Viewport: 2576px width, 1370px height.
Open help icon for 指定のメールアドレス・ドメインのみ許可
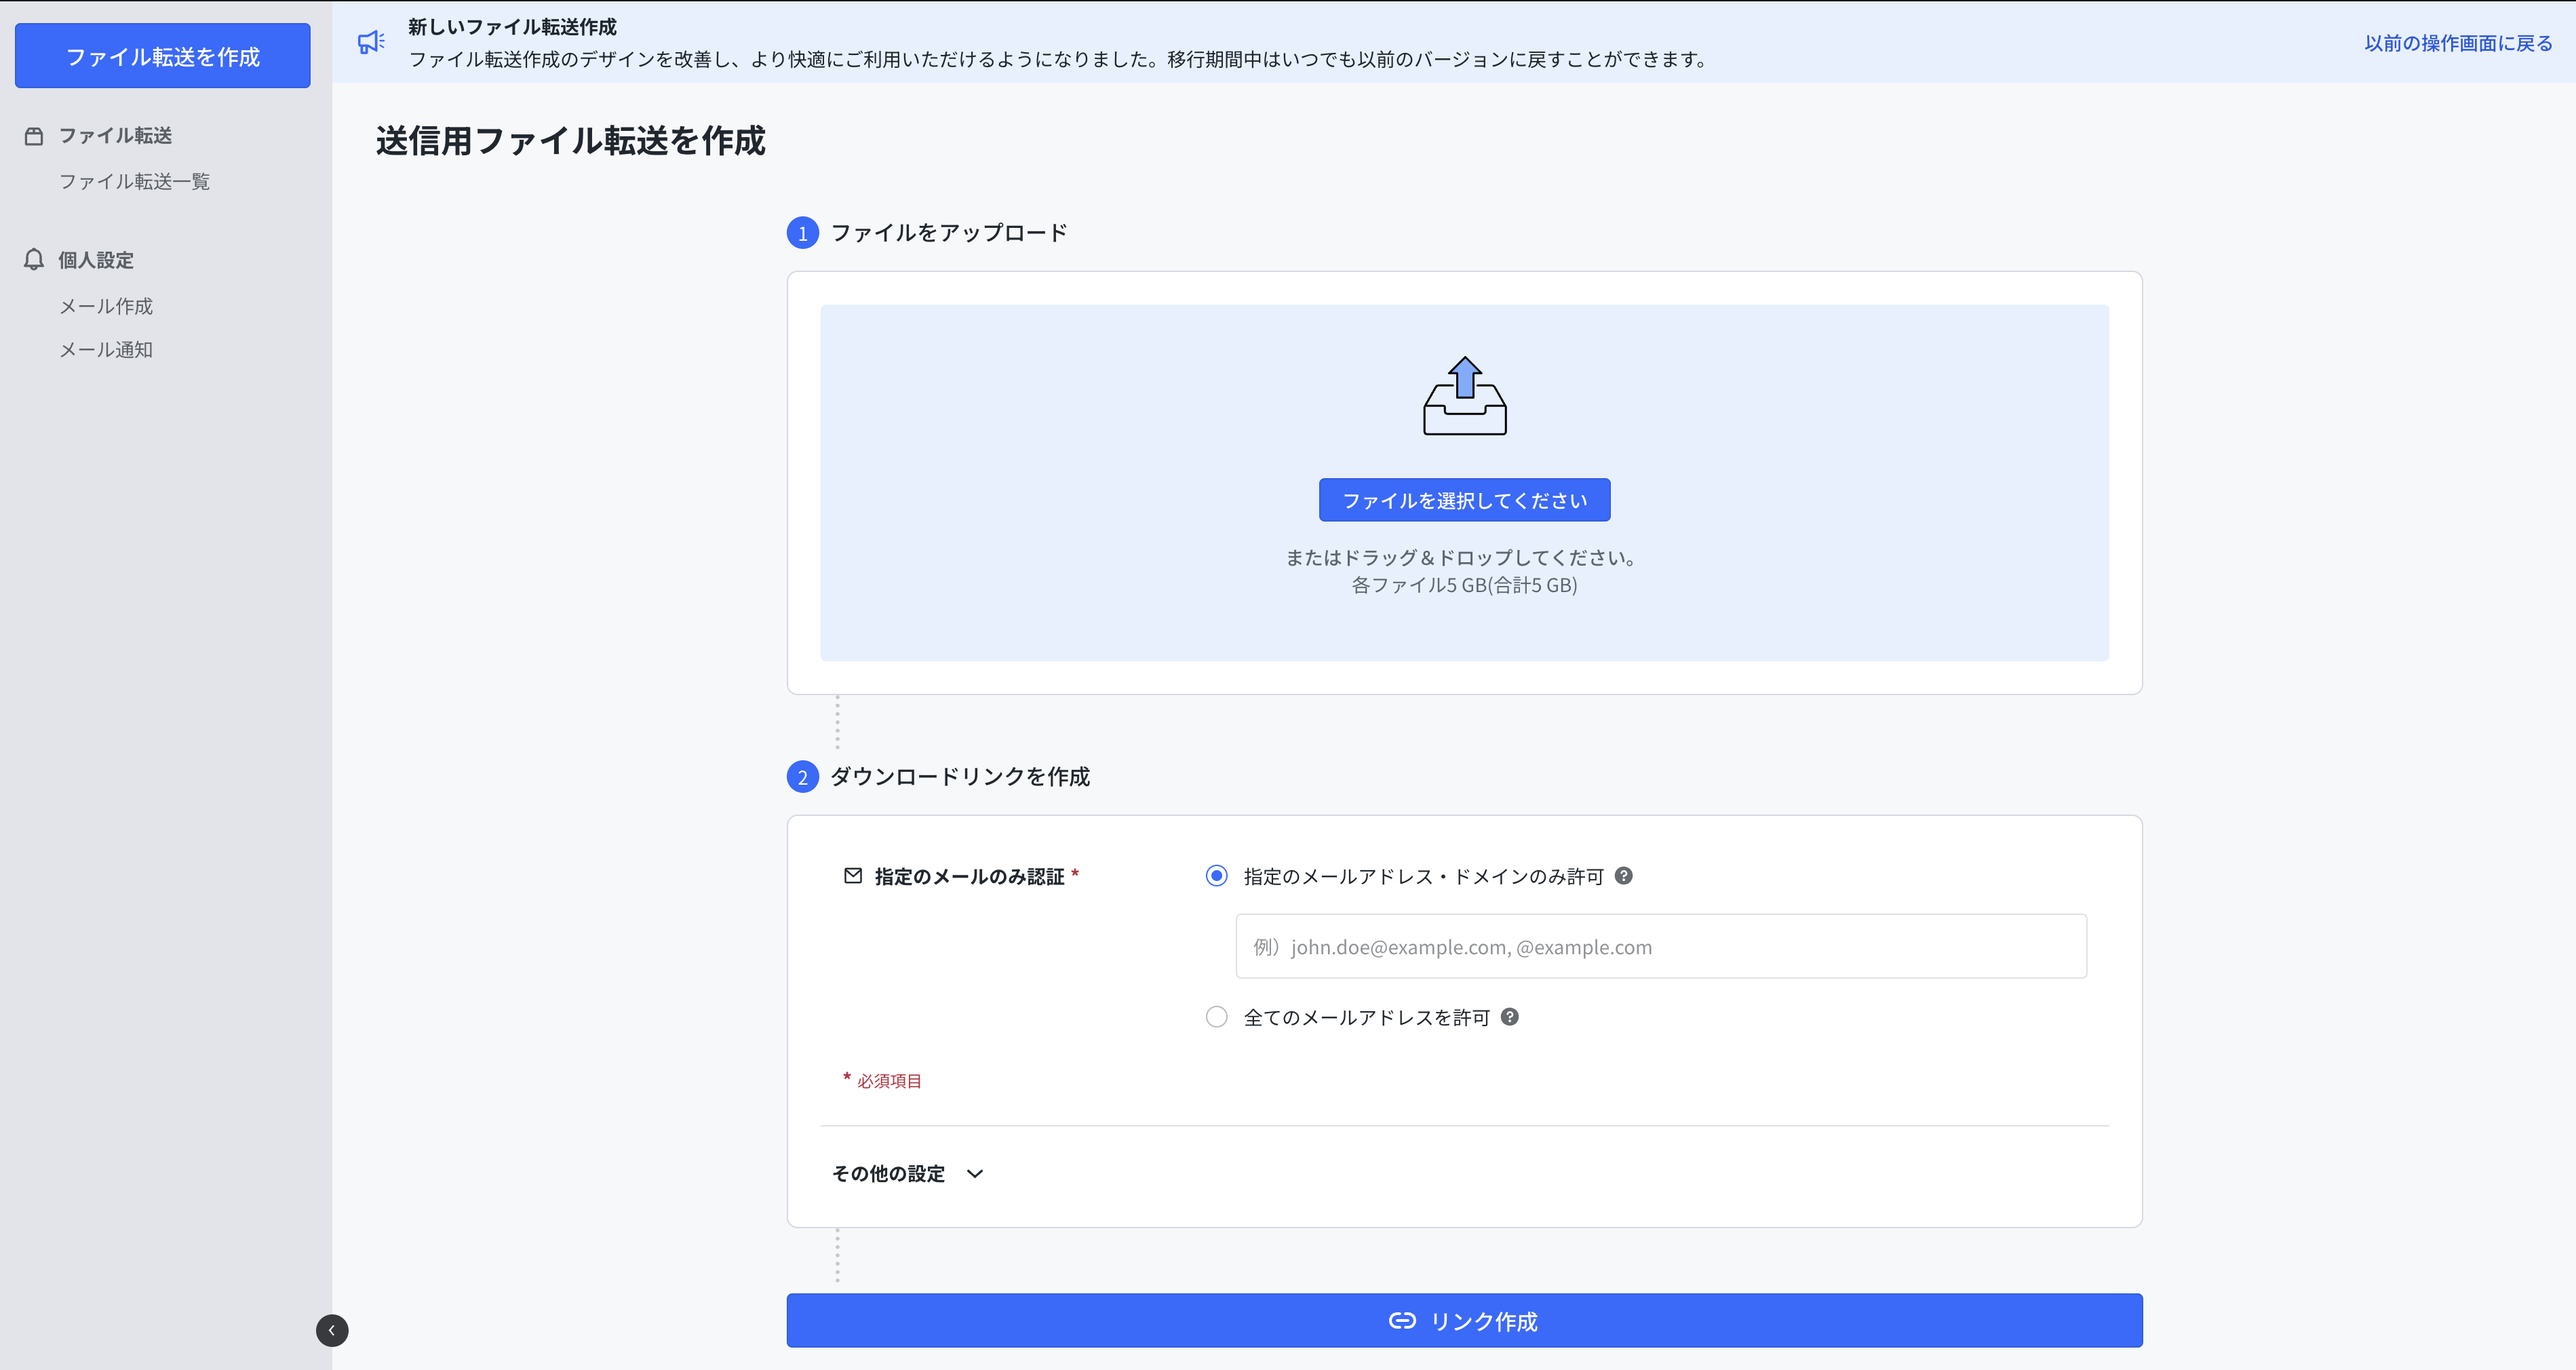pos(1623,876)
